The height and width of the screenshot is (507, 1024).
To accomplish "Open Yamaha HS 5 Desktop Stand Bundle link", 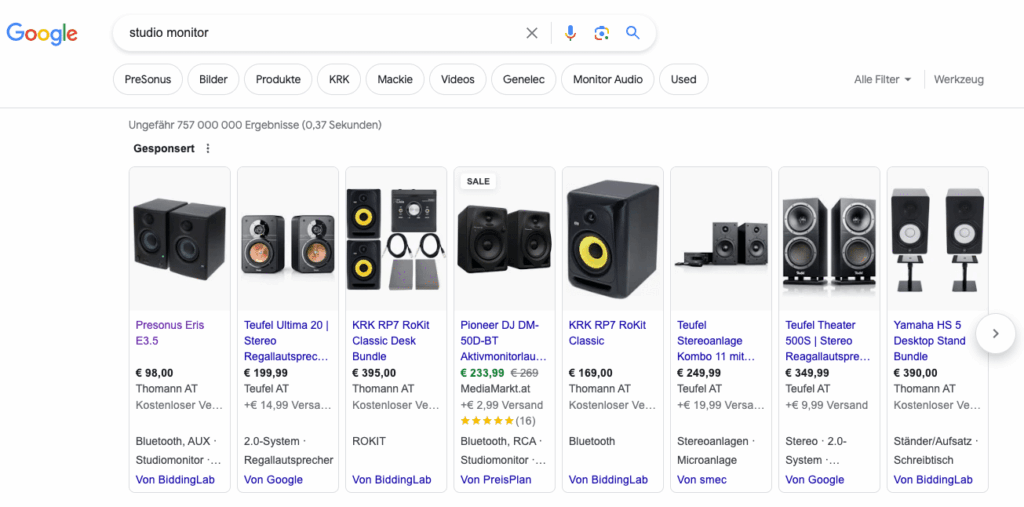I will (x=929, y=340).
